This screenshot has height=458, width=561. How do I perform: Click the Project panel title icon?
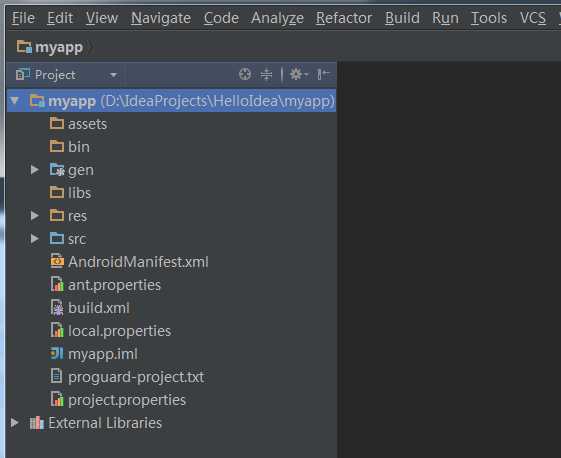click(x=23, y=74)
